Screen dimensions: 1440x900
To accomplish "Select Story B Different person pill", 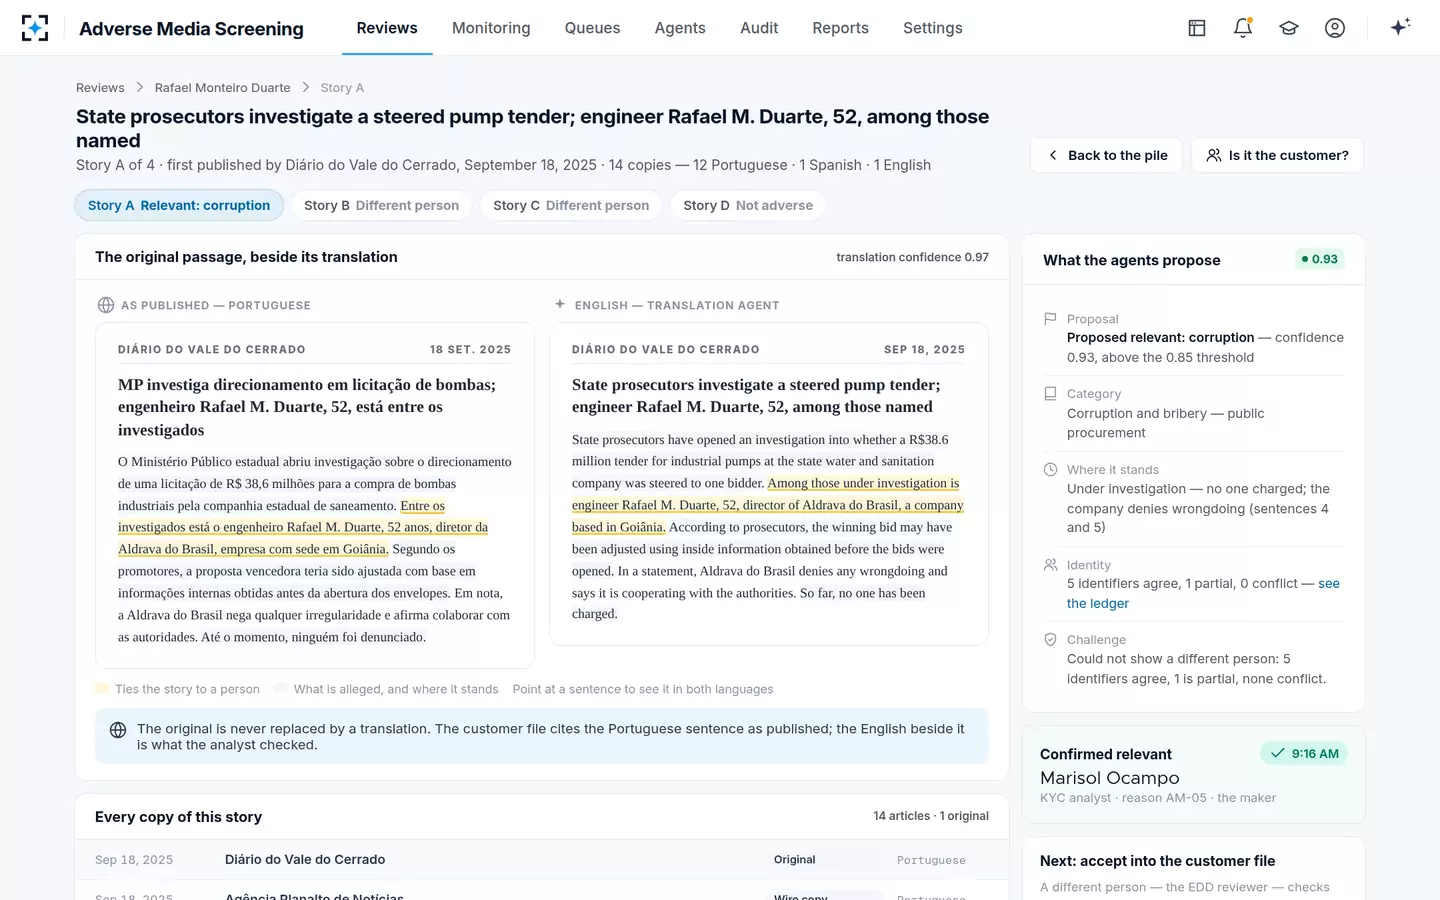I will point(381,205).
